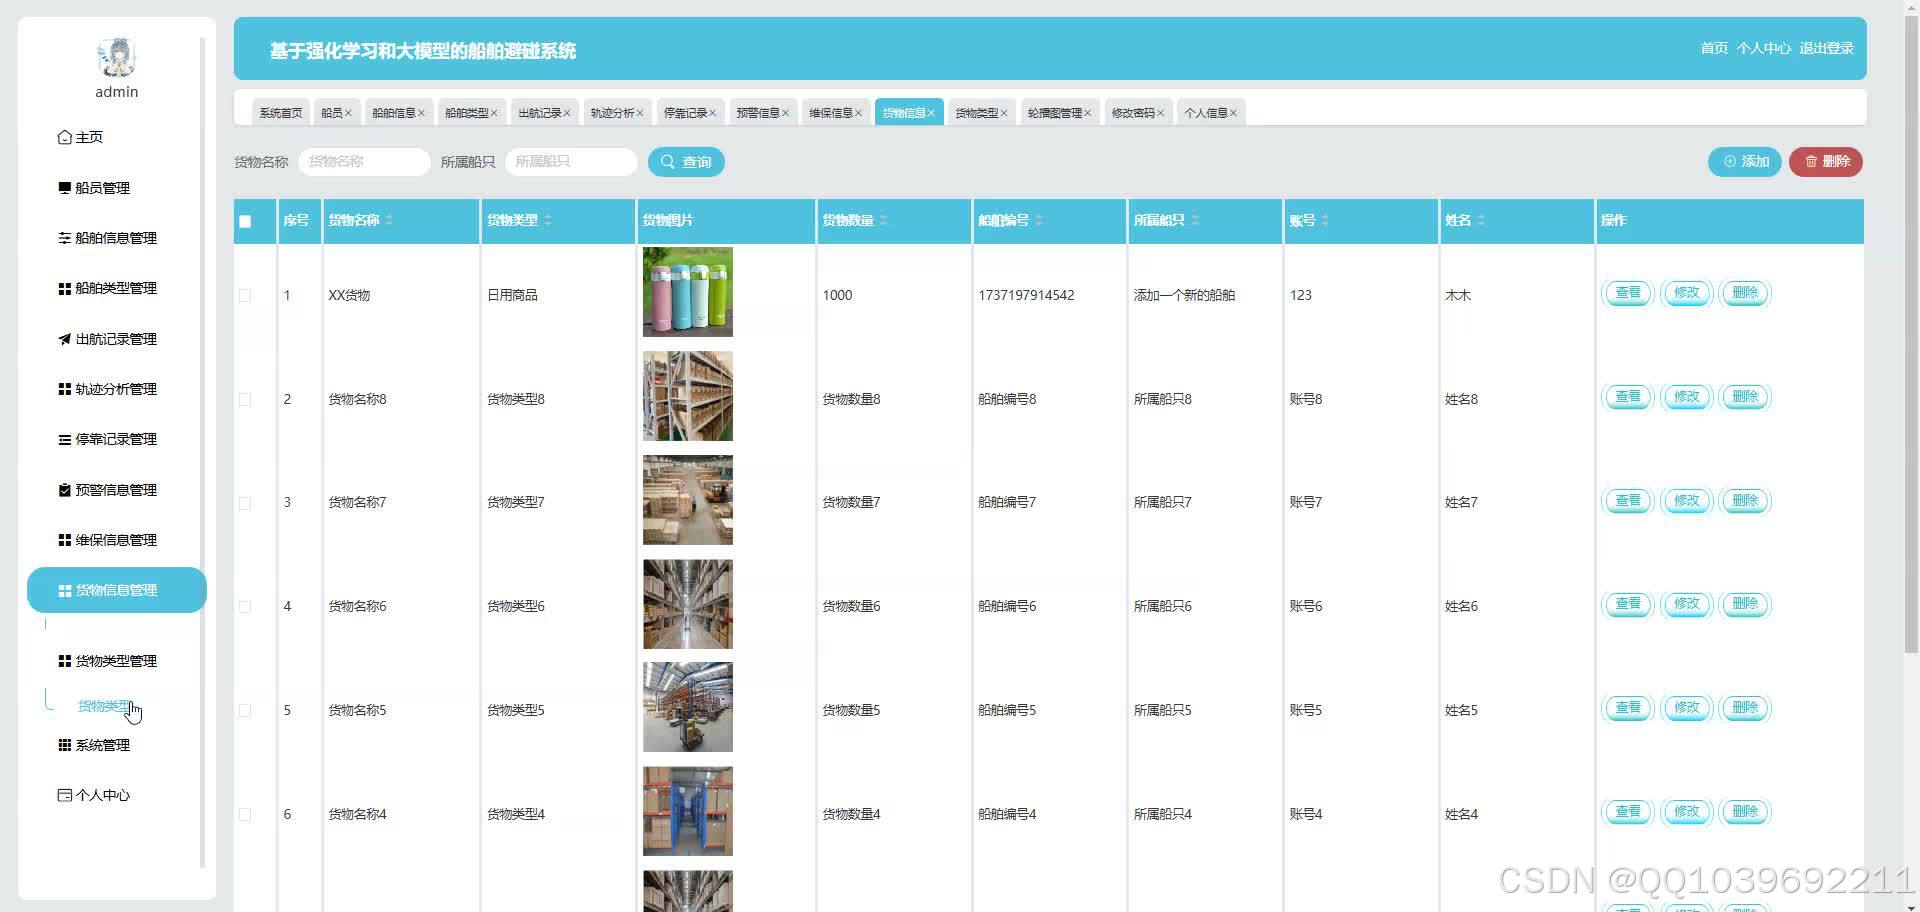The height and width of the screenshot is (912, 1920).
Task: Click the 日用商品 cargo type cell
Action: 512,295
